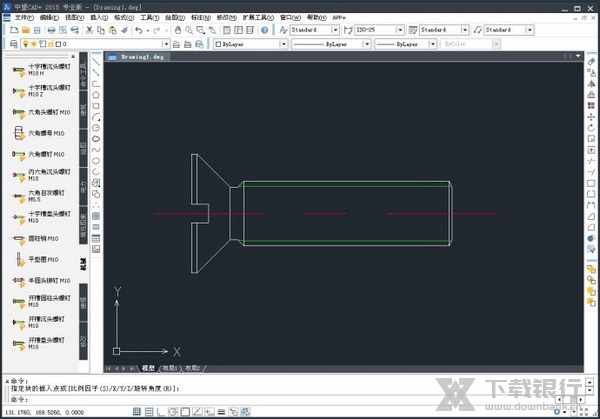Toggle Lineweight display in status bar
Viewport: 600px width, 419px height.
pos(221,412)
